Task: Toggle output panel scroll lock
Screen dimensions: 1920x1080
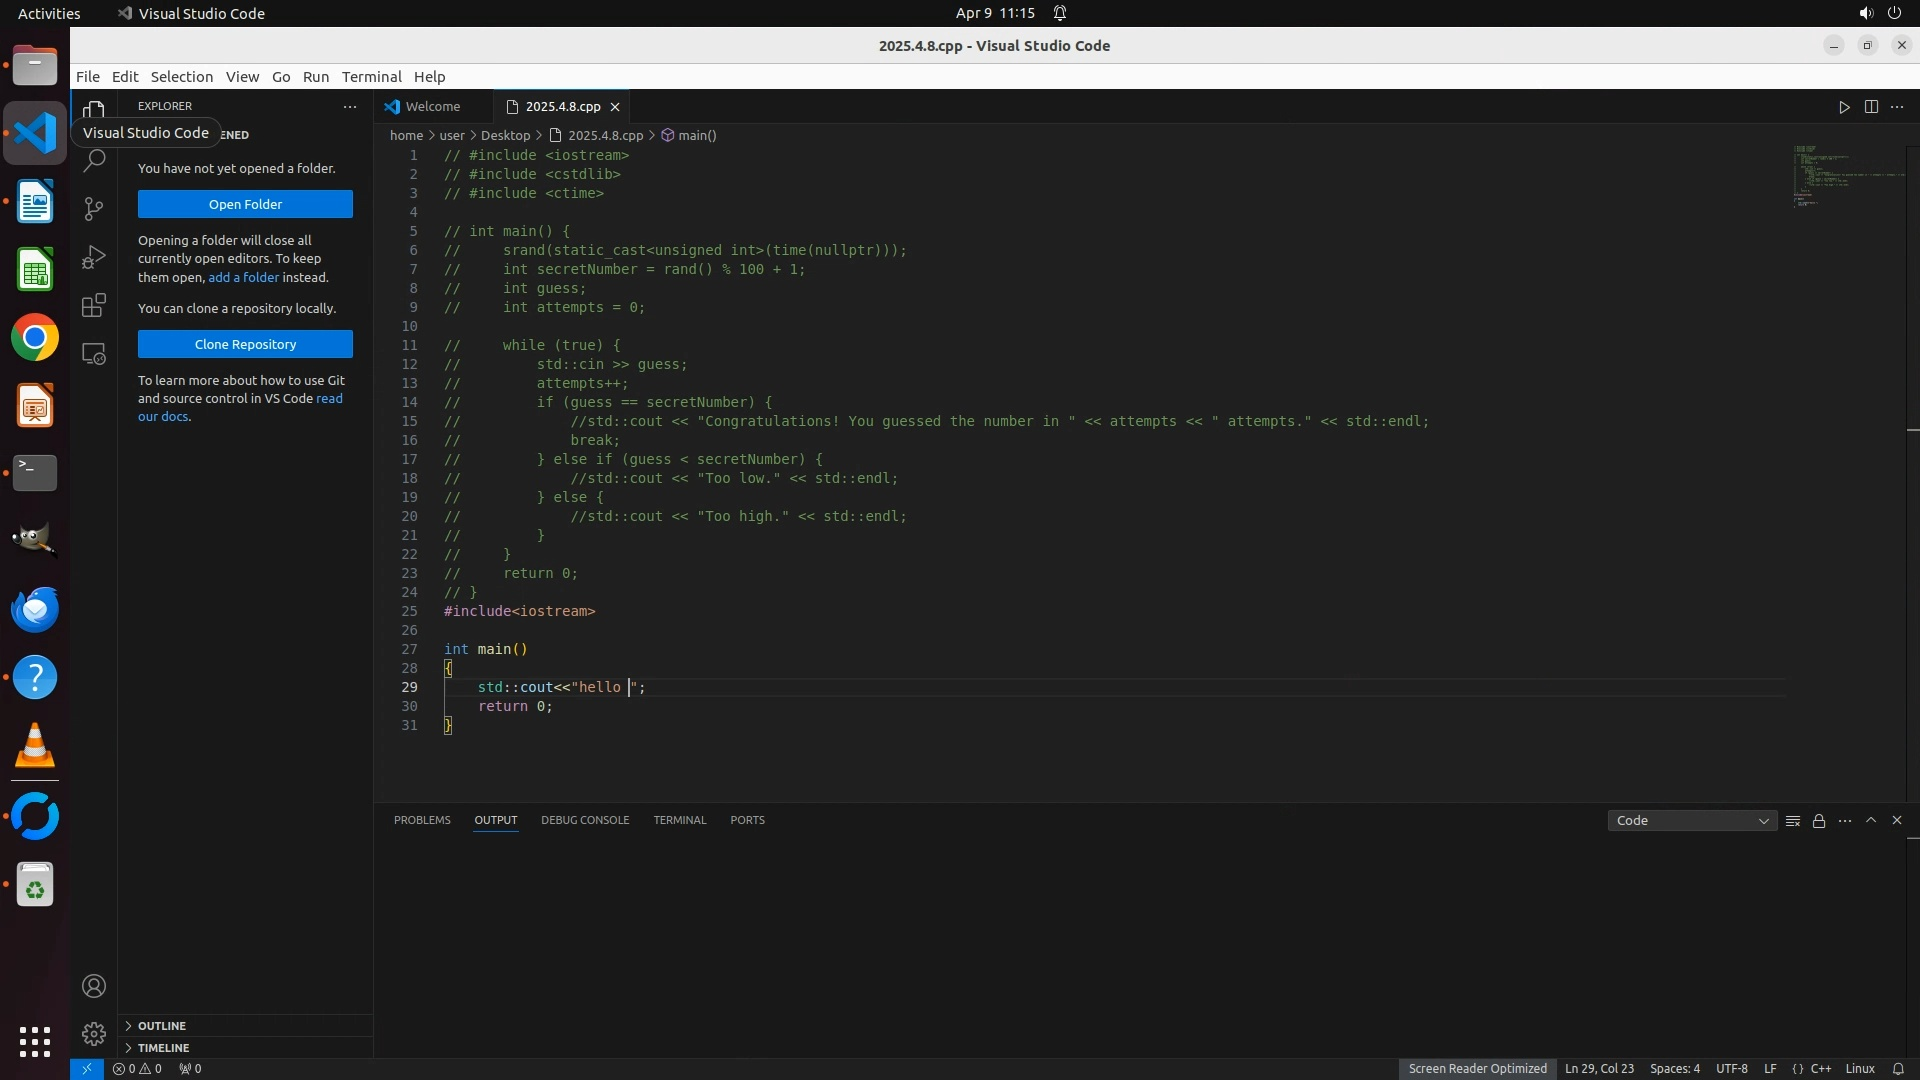Action: coord(1819,821)
